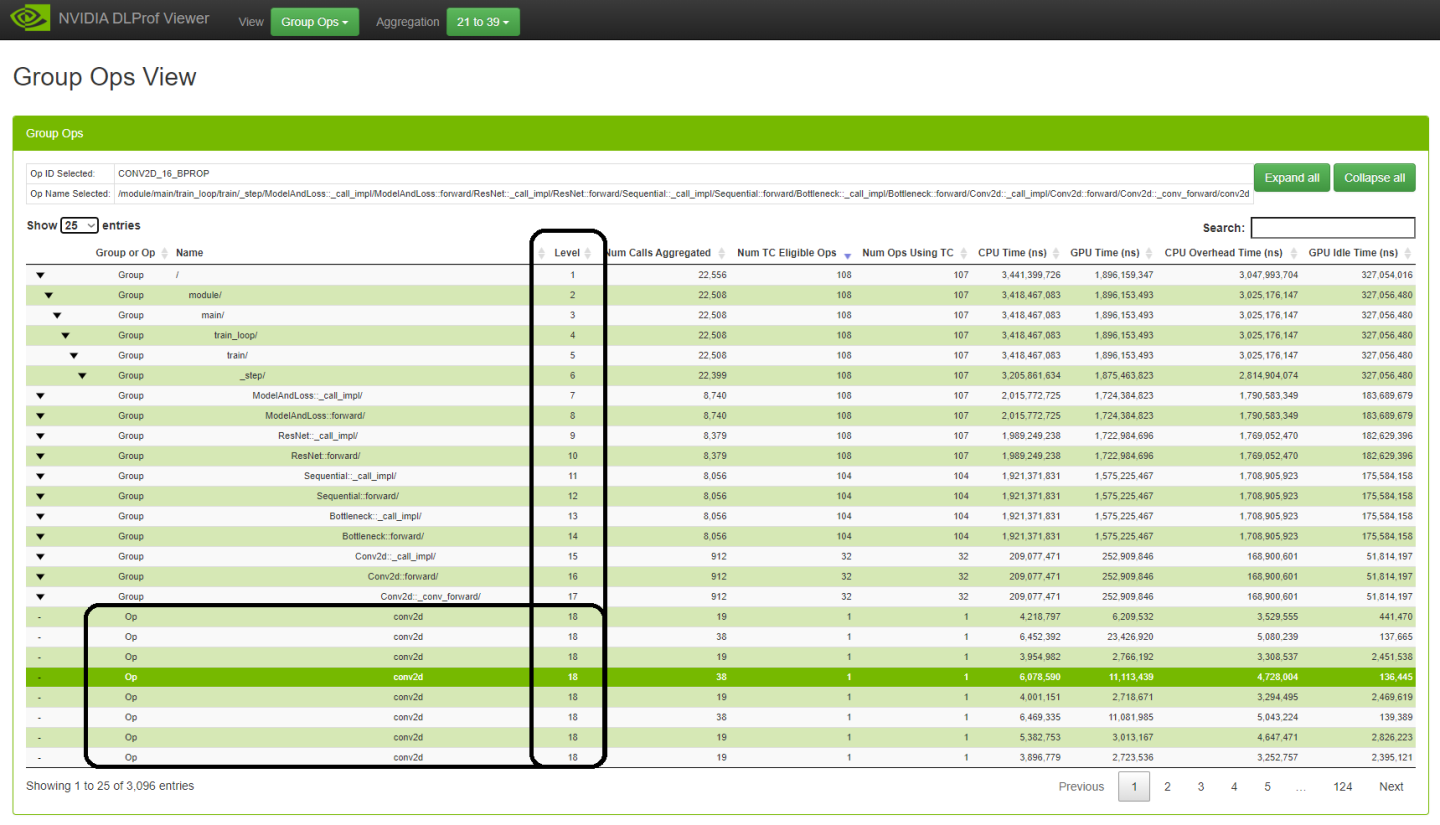Viewport: 1440px width, 825px height.
Task: Click Next page link
Action: point(1391,787)
